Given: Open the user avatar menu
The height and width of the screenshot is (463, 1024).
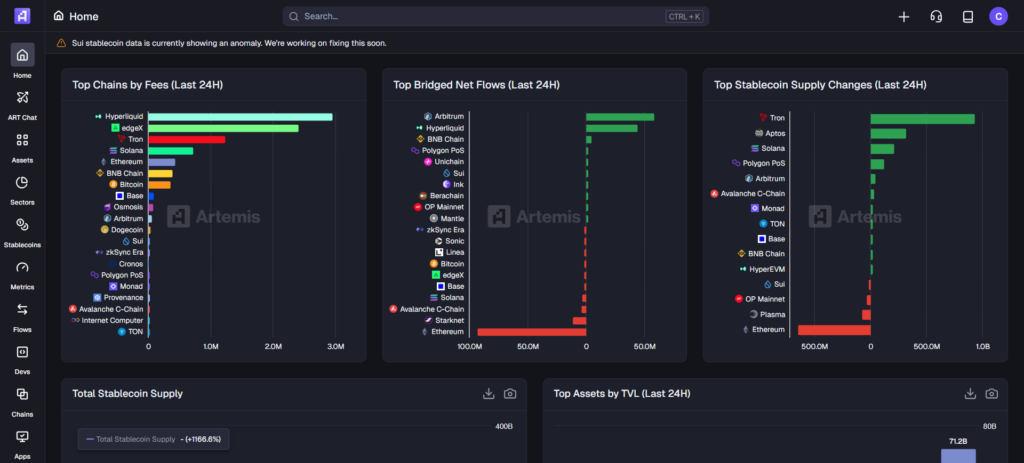Looking at the screenshot, I should [x=999, y=16].
